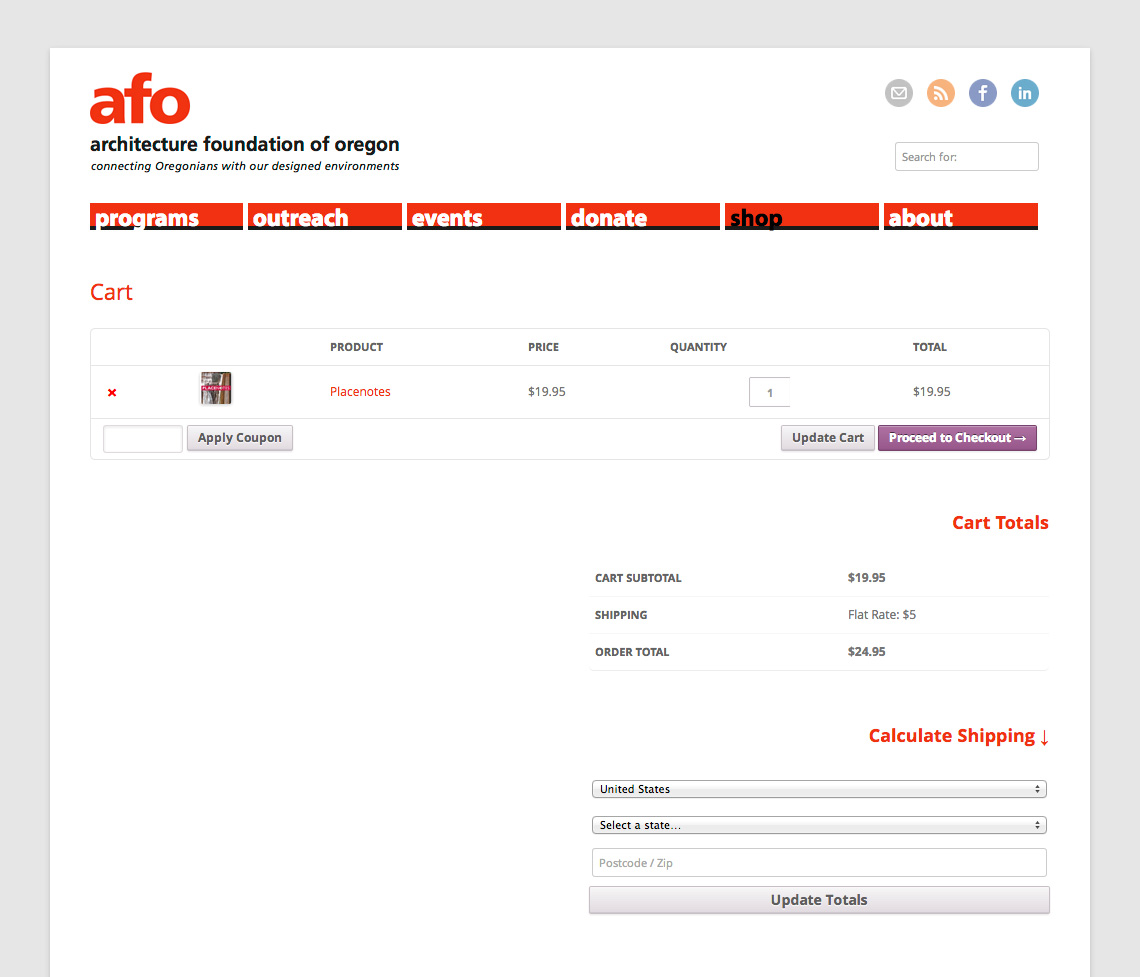Click the Cart page heading
Viewport: 1140px width, 977px height.
tap(111, 292)
